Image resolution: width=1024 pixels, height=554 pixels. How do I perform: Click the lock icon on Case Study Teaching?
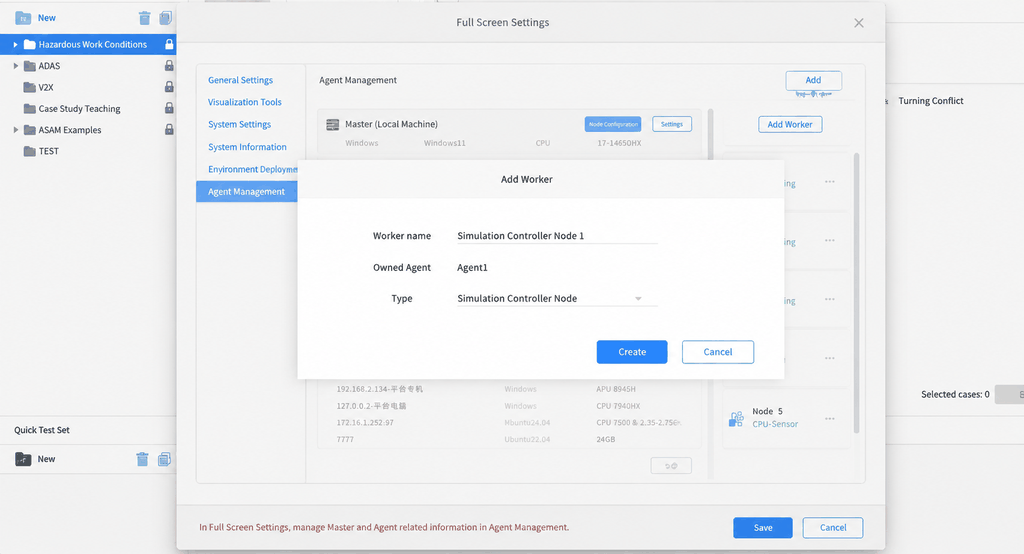click(169, 108)
